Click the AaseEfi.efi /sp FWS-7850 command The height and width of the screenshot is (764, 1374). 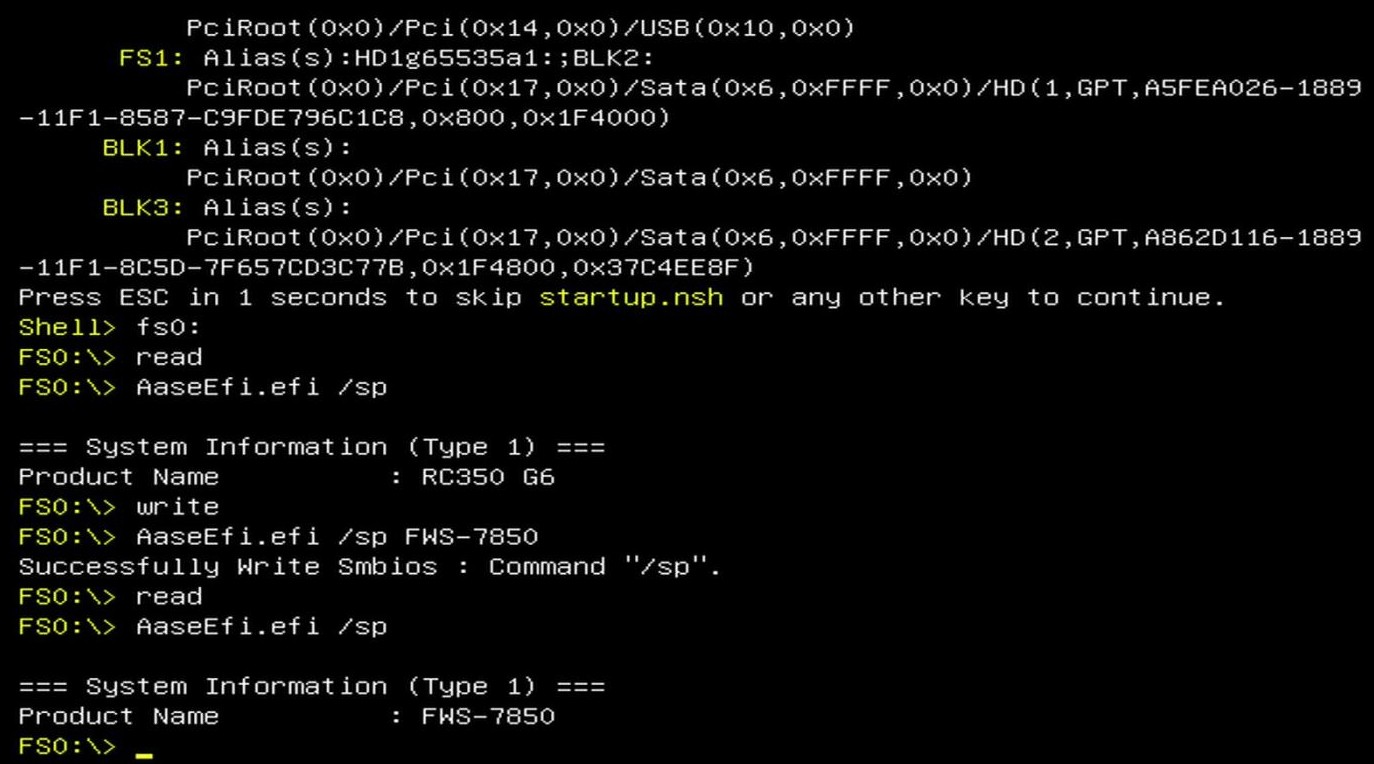(337, 536)
